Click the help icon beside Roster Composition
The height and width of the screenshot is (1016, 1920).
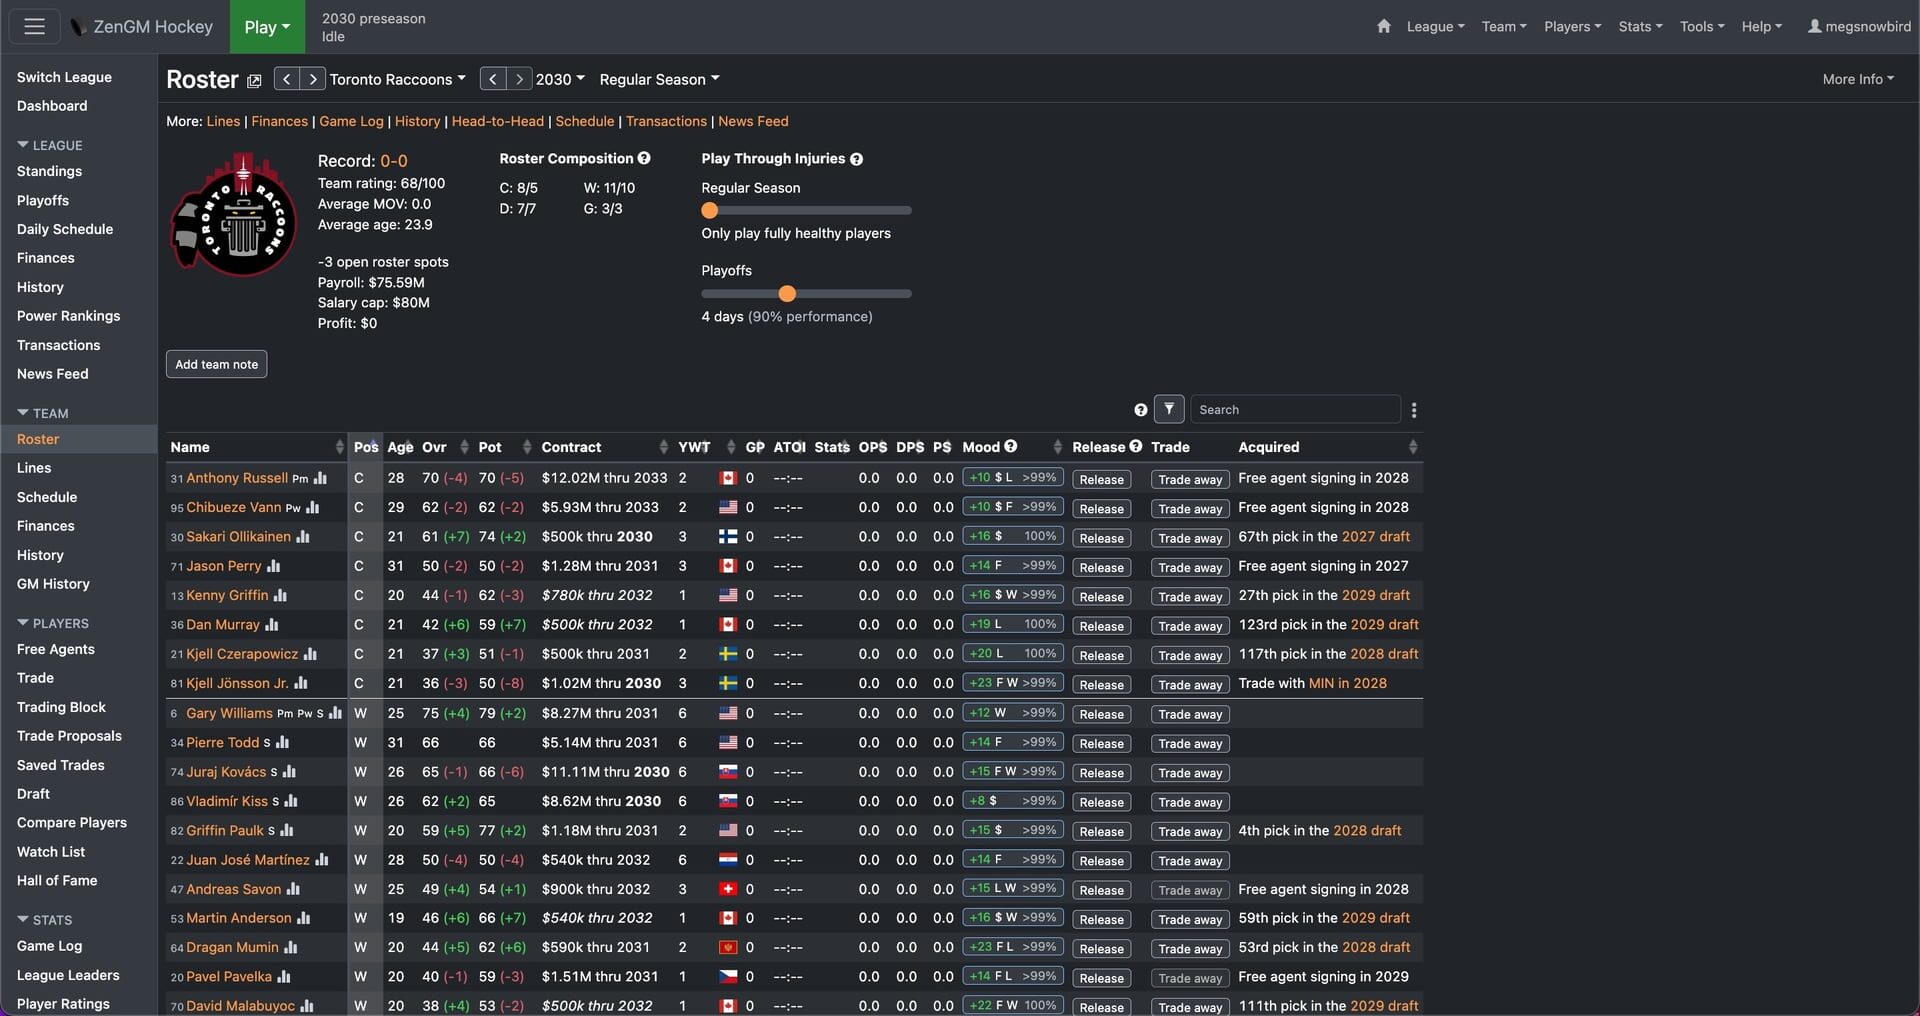pos(644,158)
